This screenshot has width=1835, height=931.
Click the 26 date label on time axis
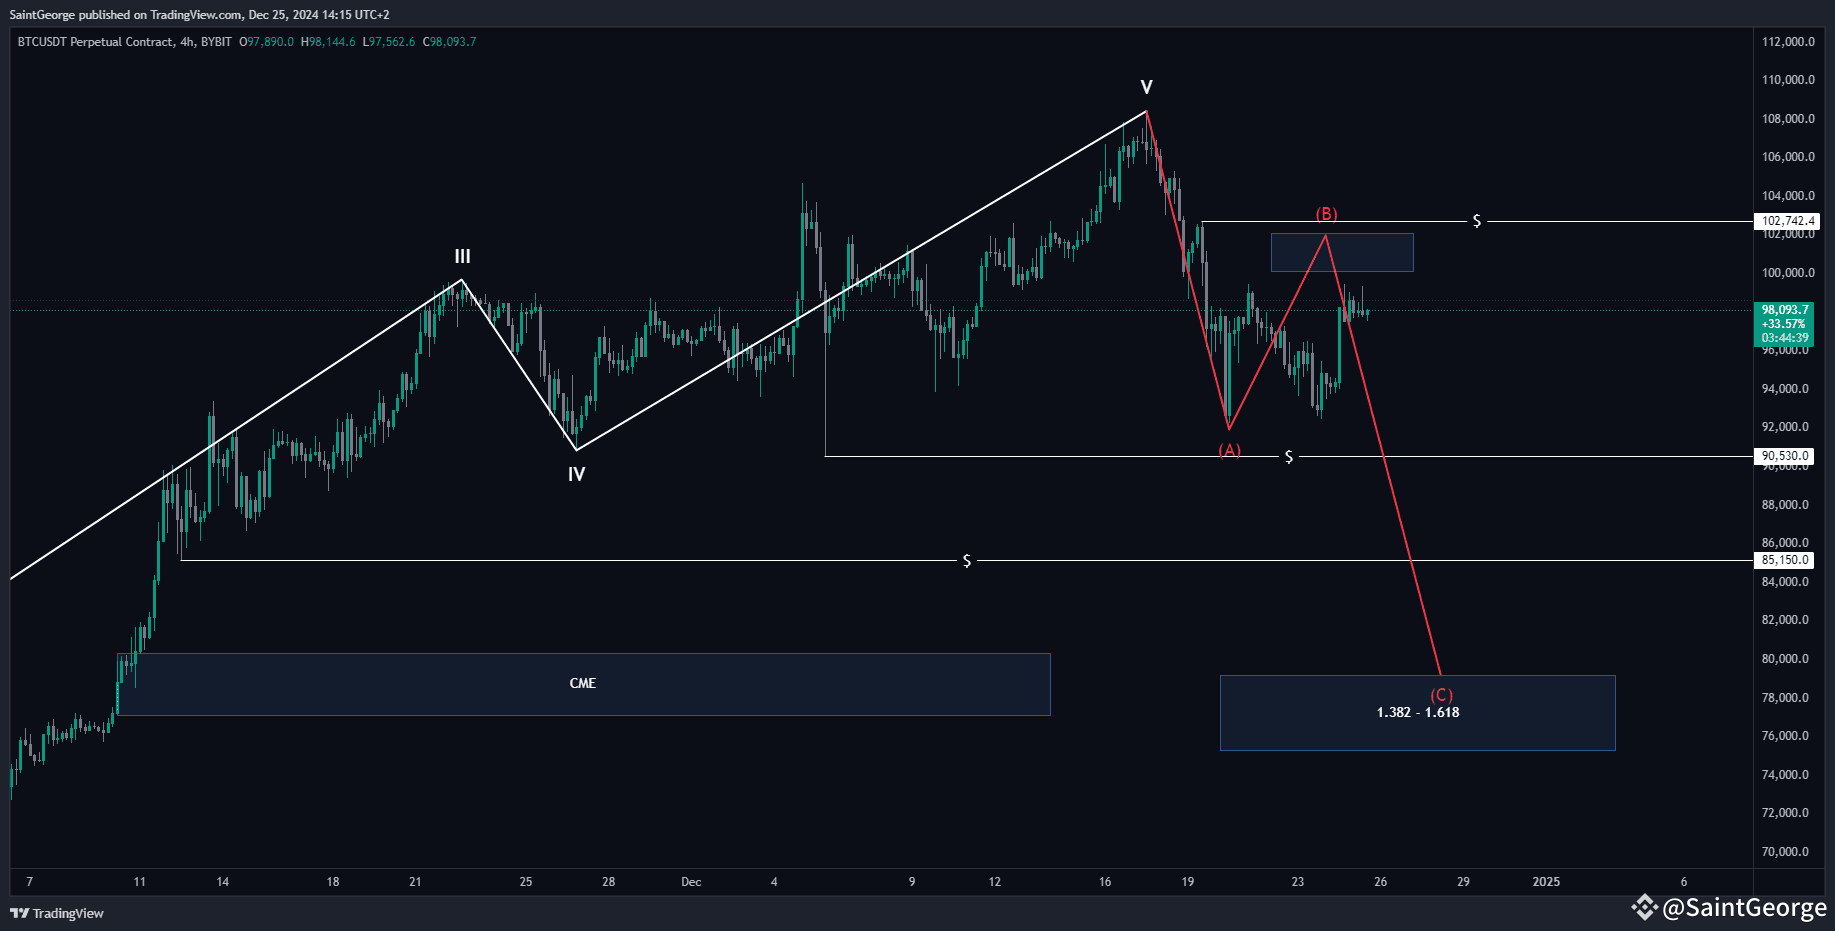point(1380,882)
